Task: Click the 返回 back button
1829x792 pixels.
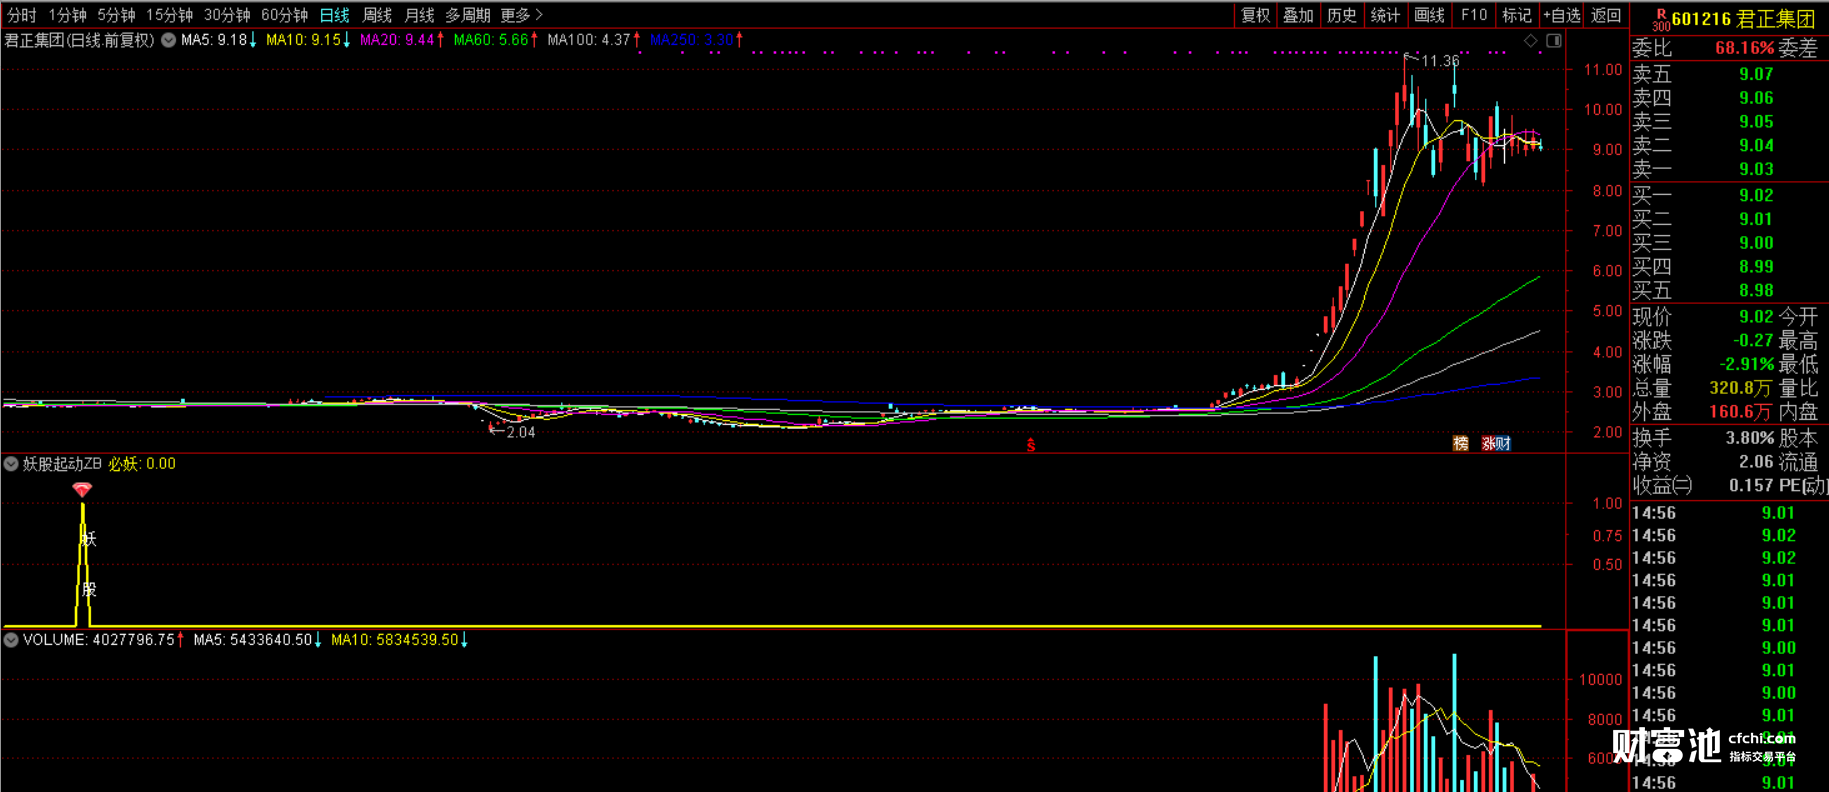Action: (1605, 15)
